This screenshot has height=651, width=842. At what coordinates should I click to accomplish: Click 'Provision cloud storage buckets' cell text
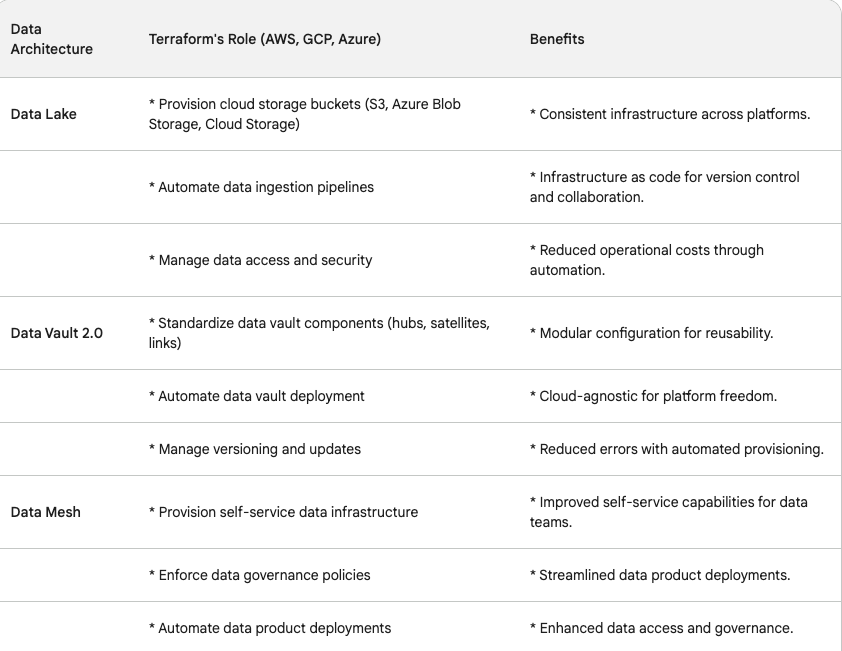click(x=304, y=114)
